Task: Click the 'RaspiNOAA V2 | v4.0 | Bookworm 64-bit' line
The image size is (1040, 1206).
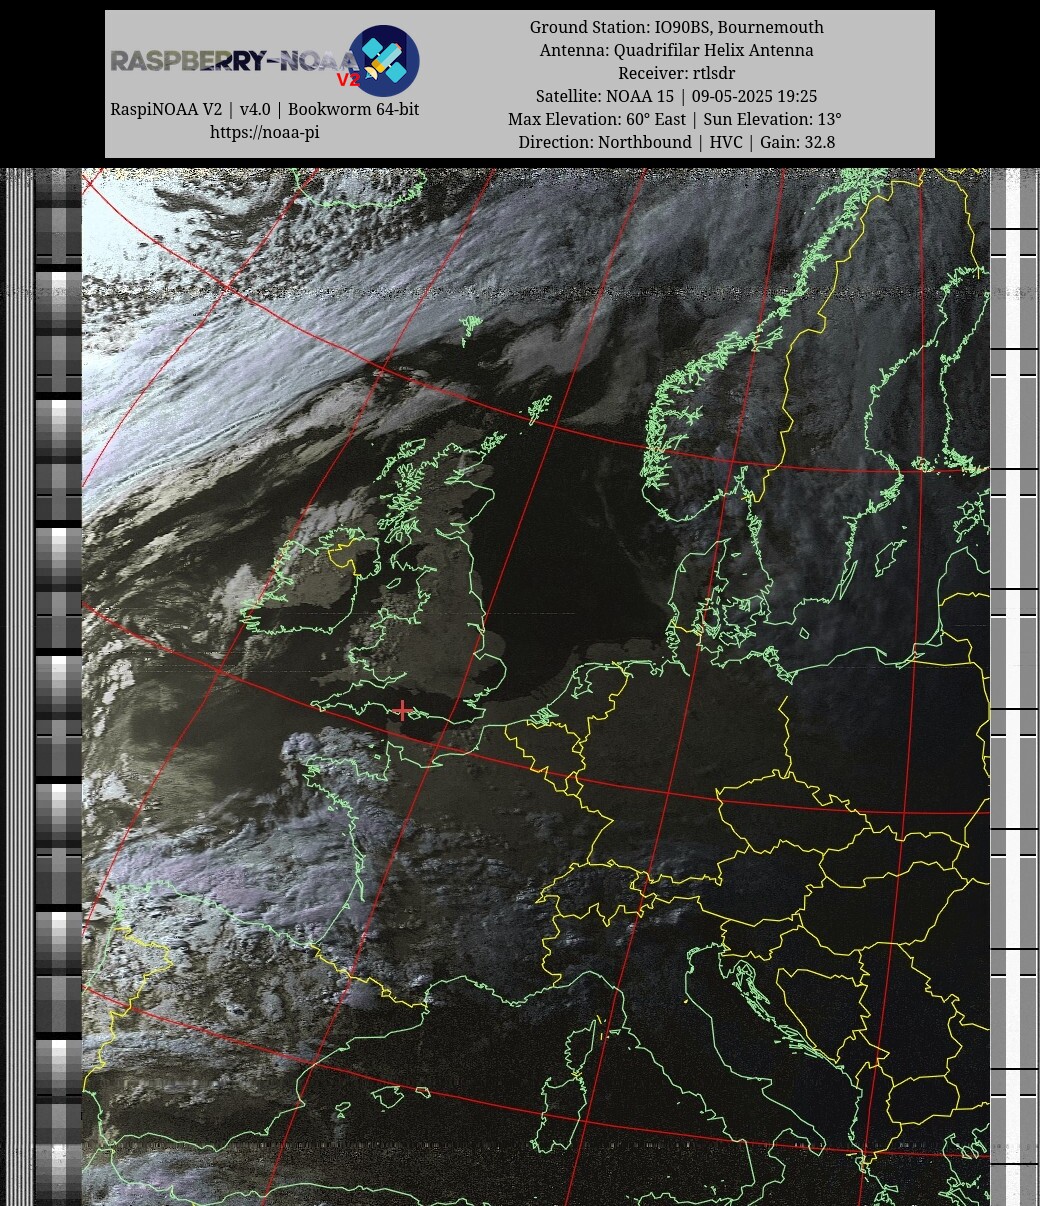Action: coord(264,109)
